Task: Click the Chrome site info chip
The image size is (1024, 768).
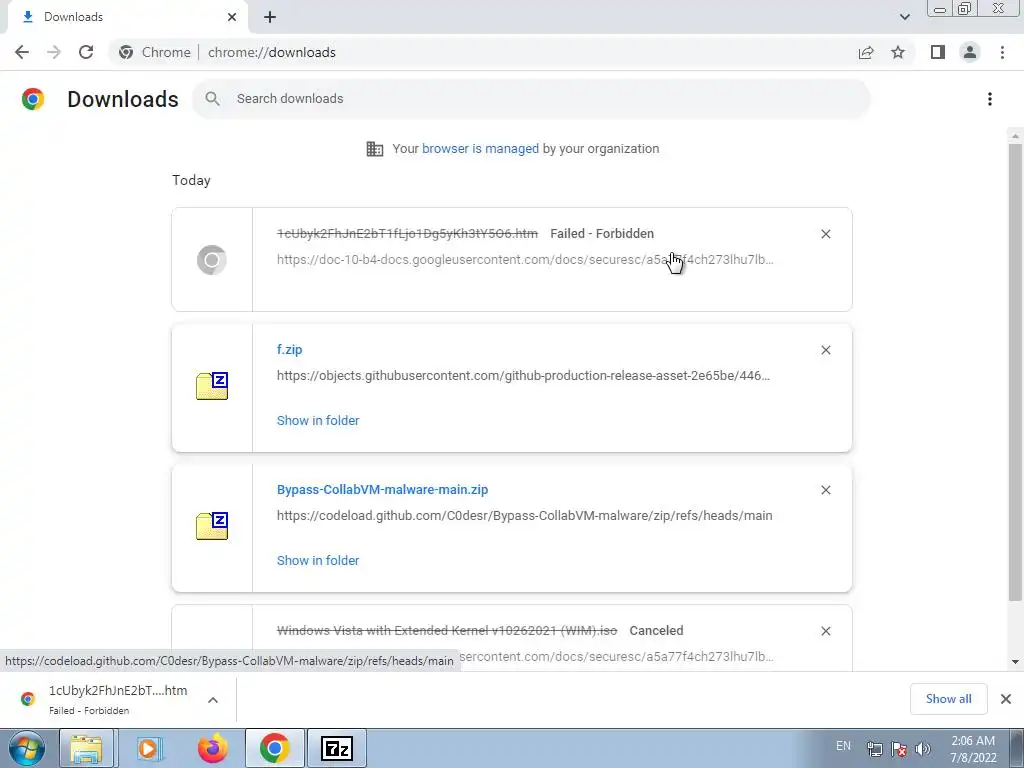Action: [155, 52]
